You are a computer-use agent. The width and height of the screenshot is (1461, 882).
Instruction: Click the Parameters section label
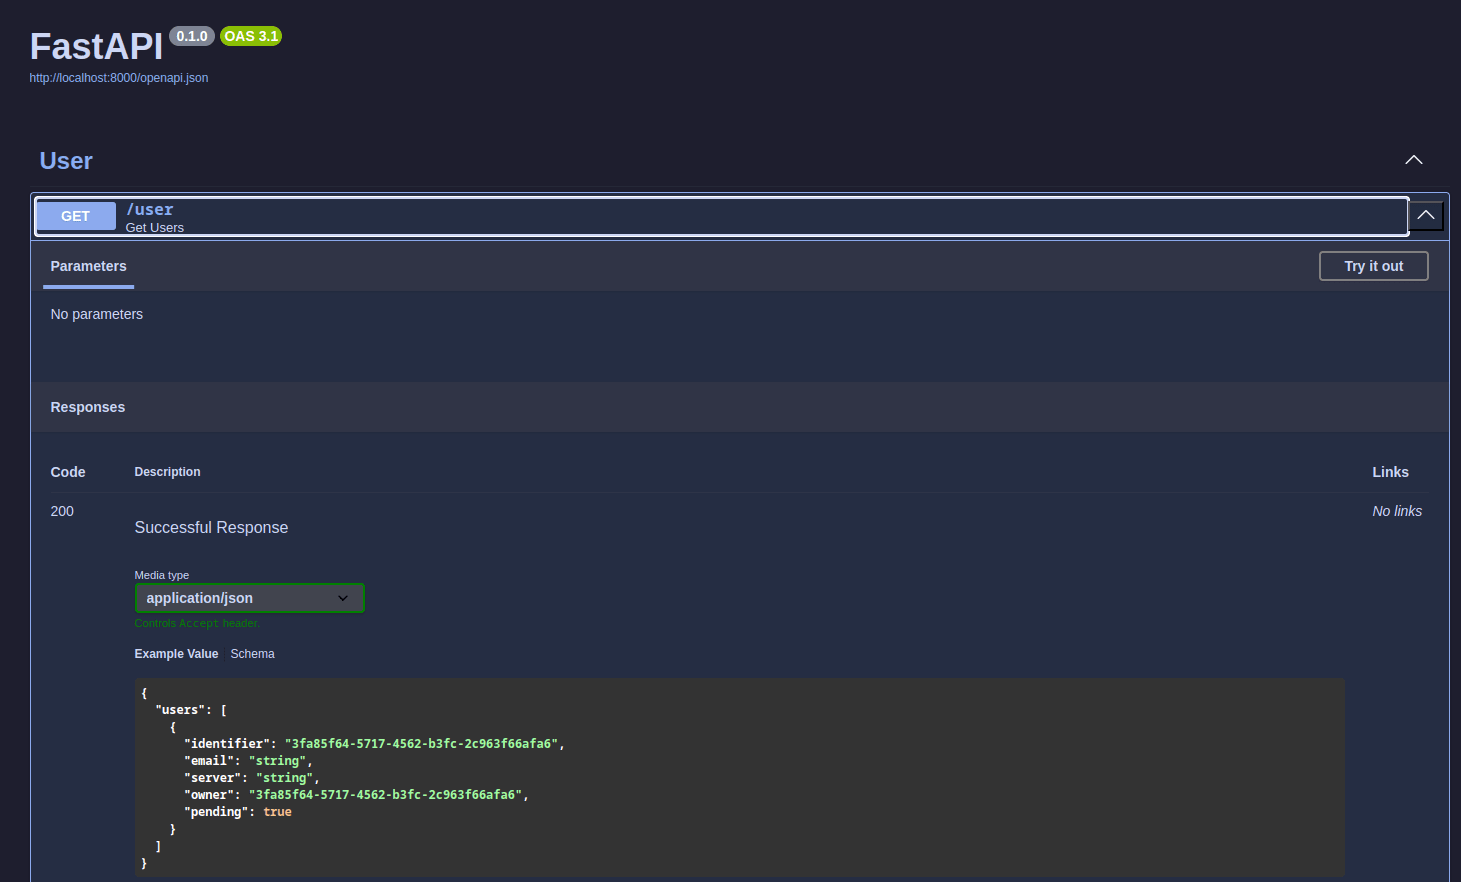88,266
